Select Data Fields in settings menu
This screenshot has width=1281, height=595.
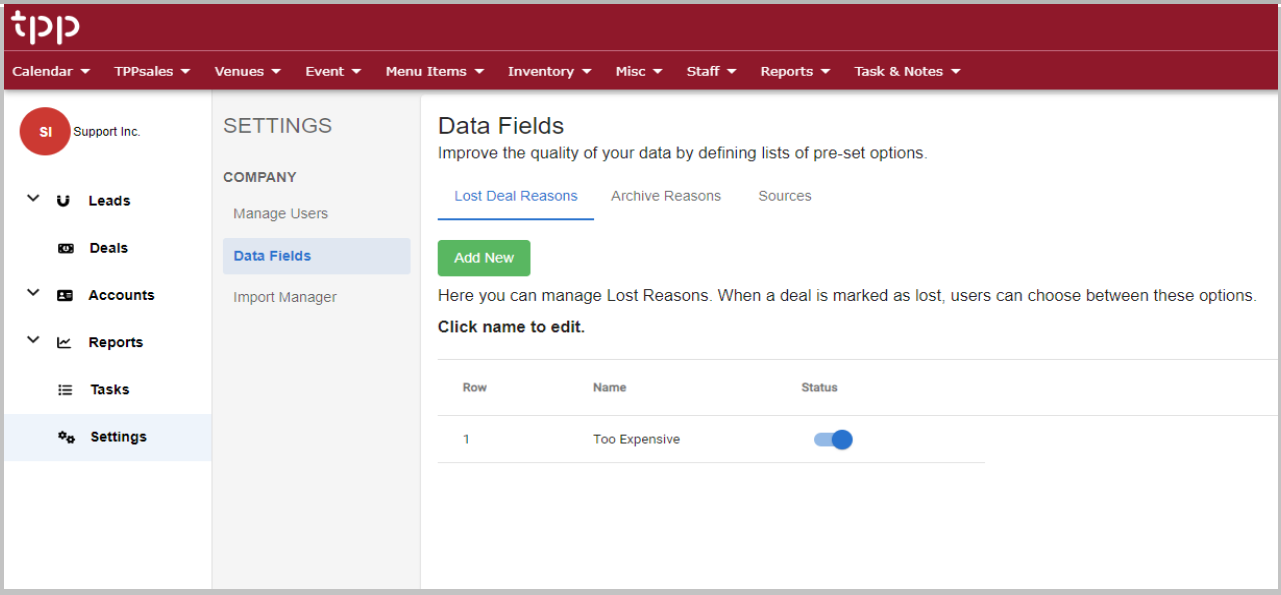click(316, 256)
